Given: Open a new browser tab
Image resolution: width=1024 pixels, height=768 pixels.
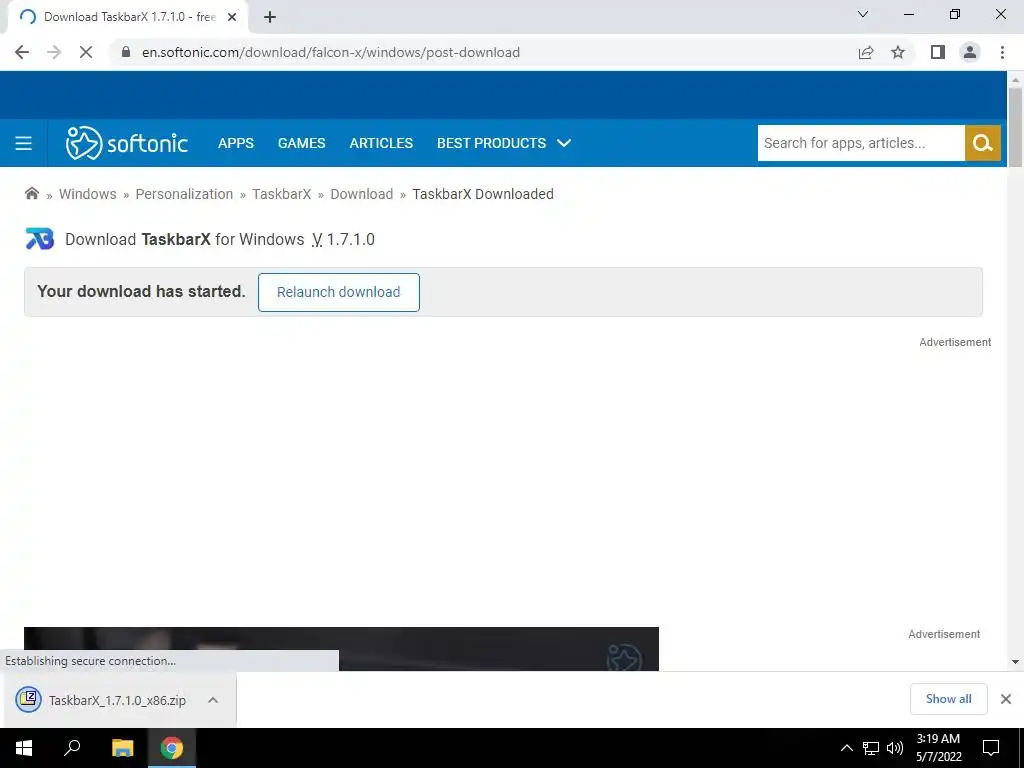Looking at the screenshot, I should click(x=270, y=17).
